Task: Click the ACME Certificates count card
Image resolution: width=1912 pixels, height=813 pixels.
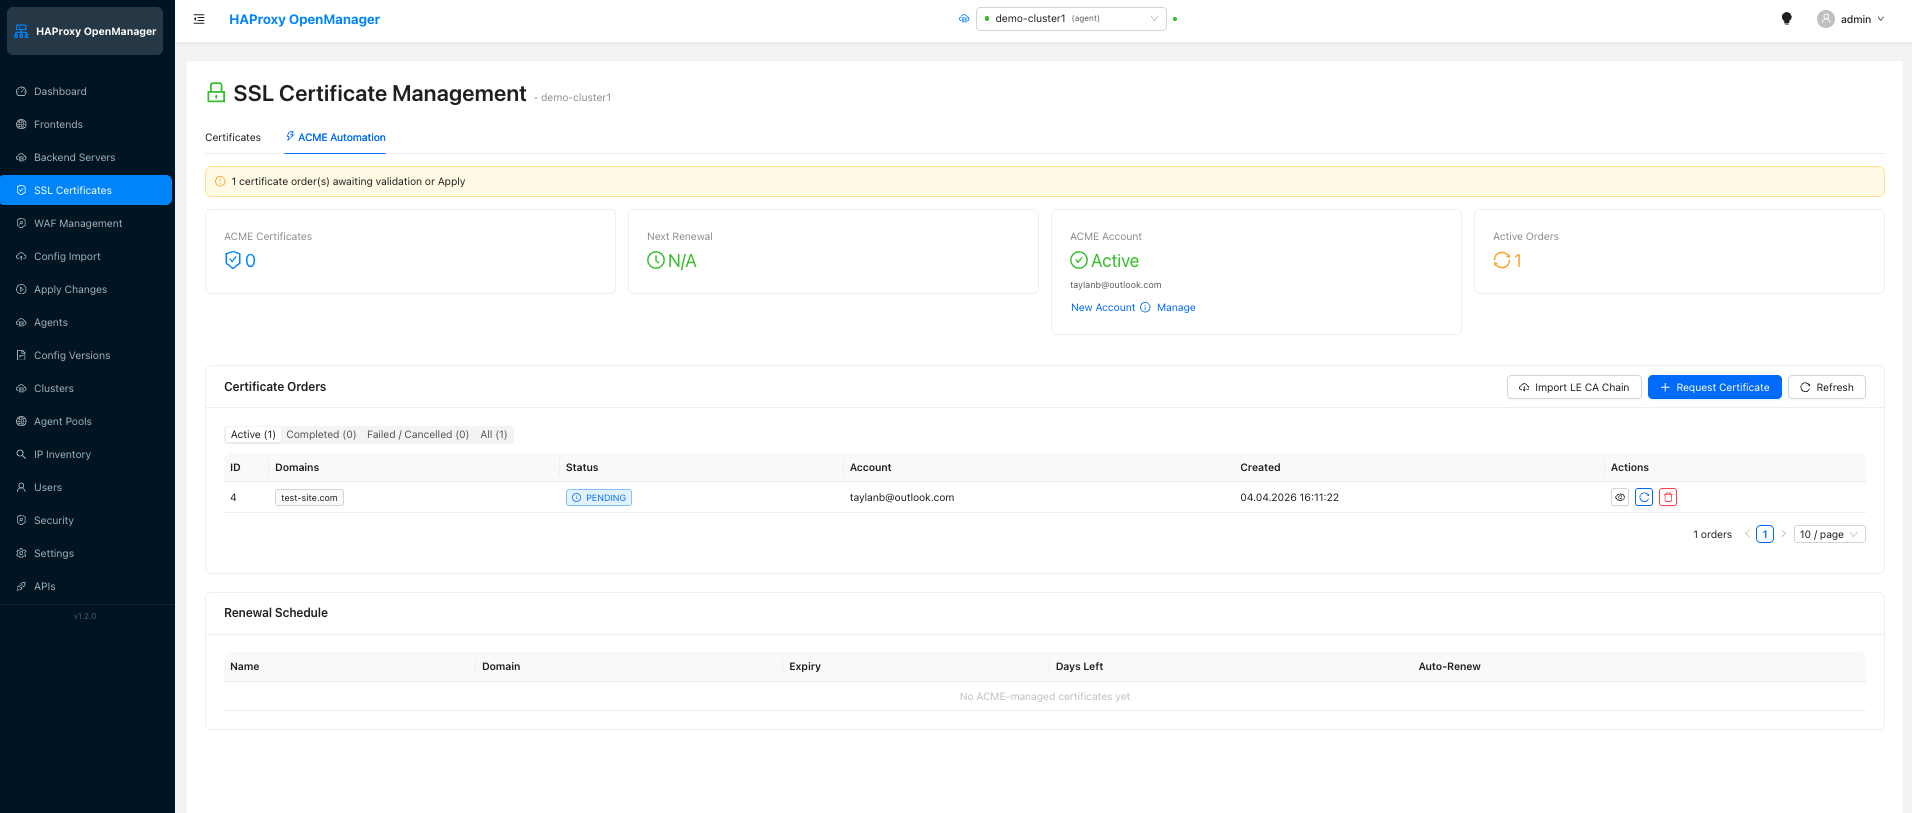Action: coord(410,251)
